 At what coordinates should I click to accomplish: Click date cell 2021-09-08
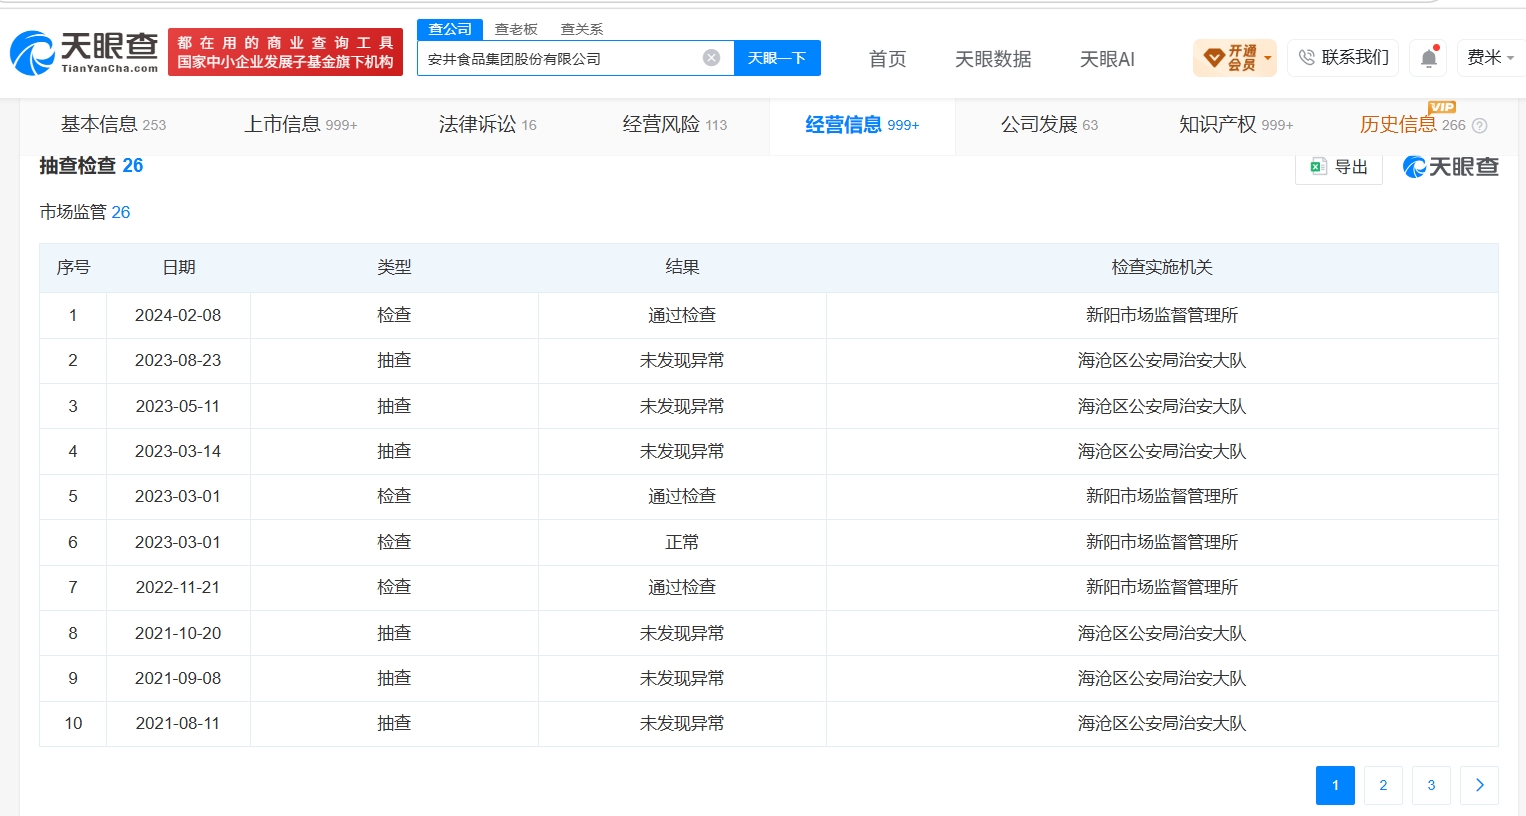coord(178,678)
